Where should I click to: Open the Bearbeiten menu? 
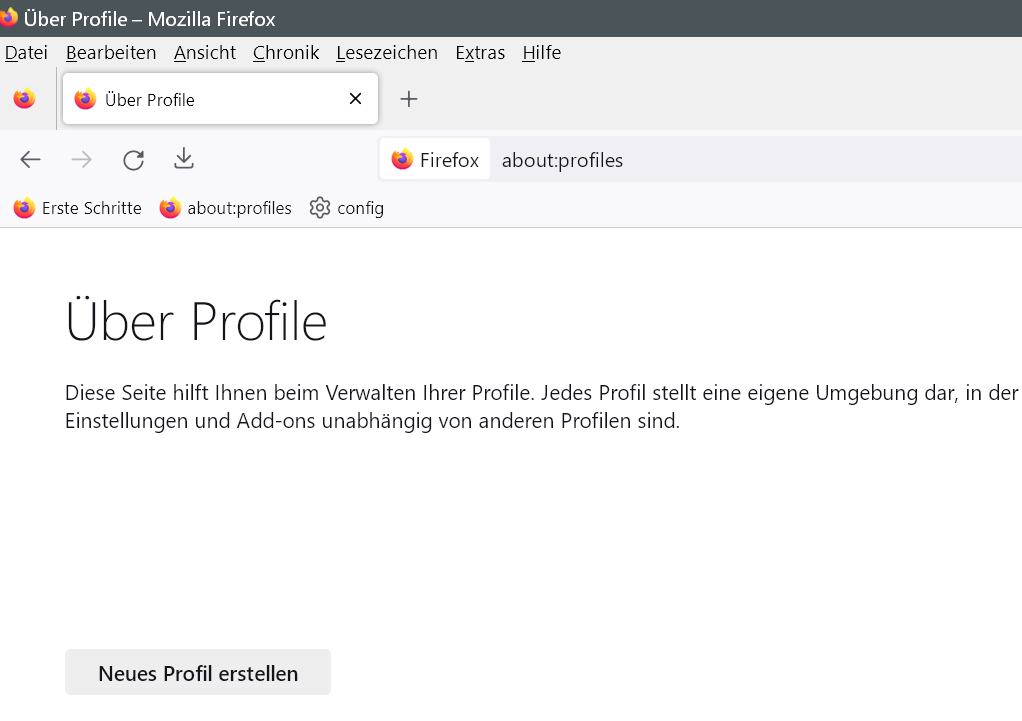pyautogui.click(x=111, y=53)
